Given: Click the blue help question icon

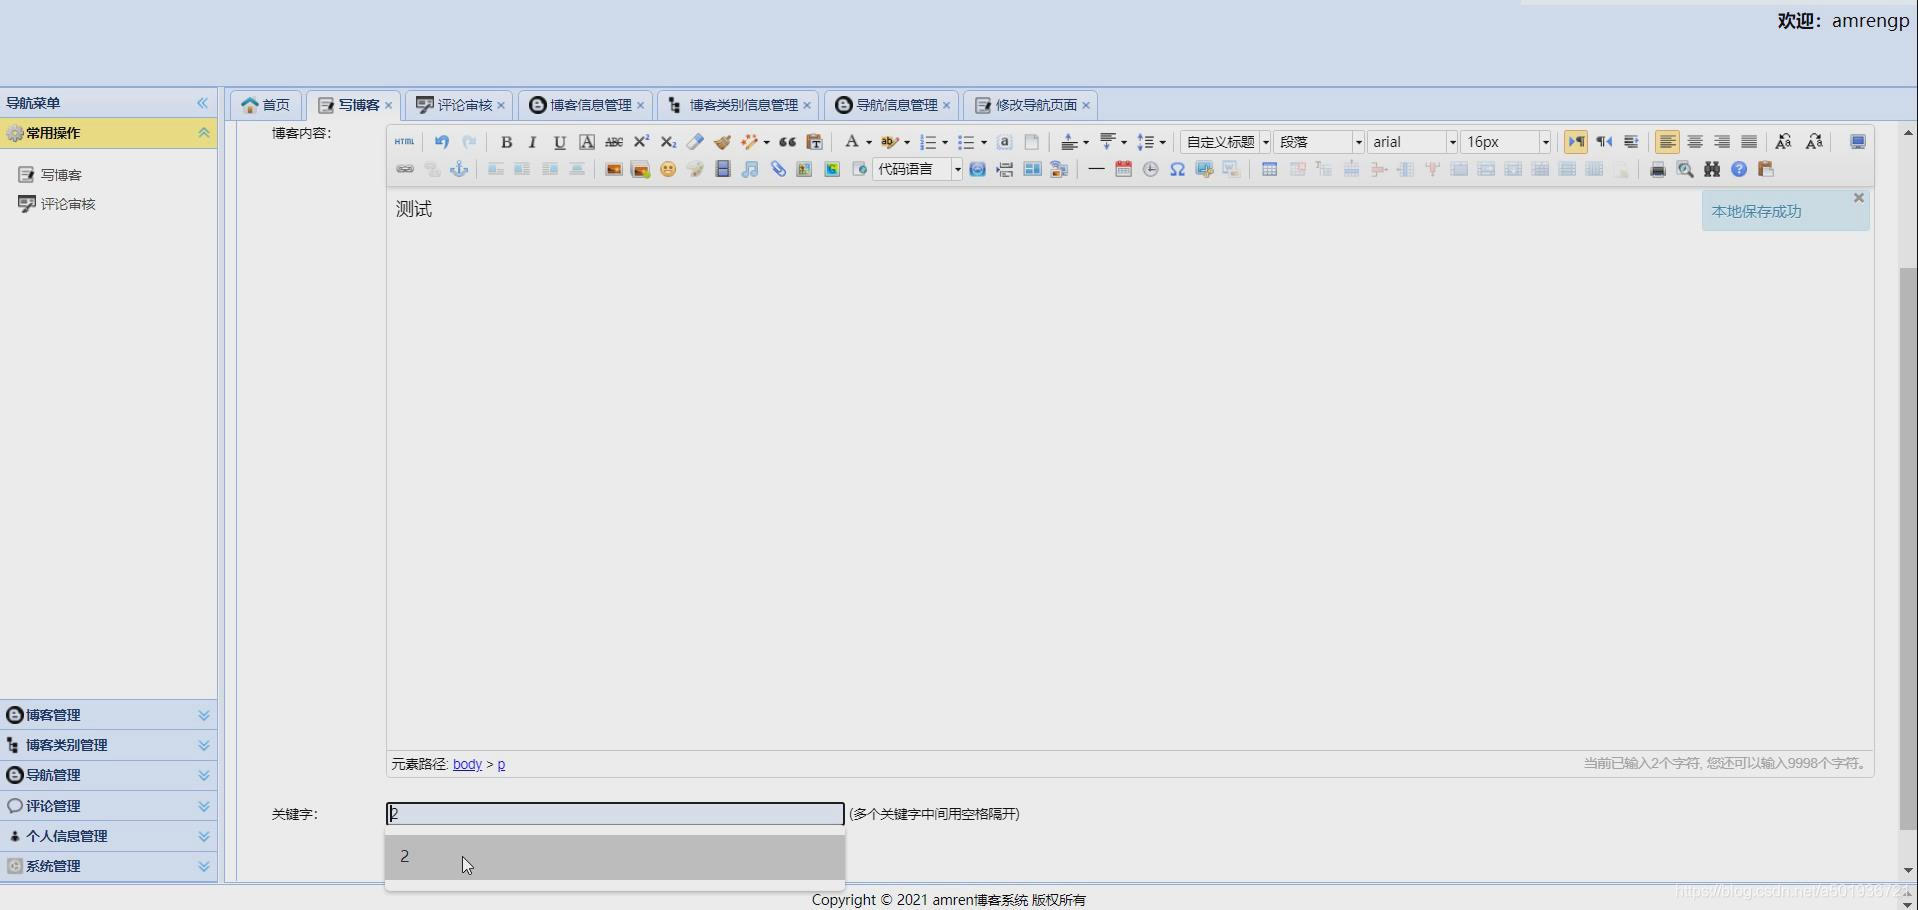Looking at the screenshot, I should 1739,169.
